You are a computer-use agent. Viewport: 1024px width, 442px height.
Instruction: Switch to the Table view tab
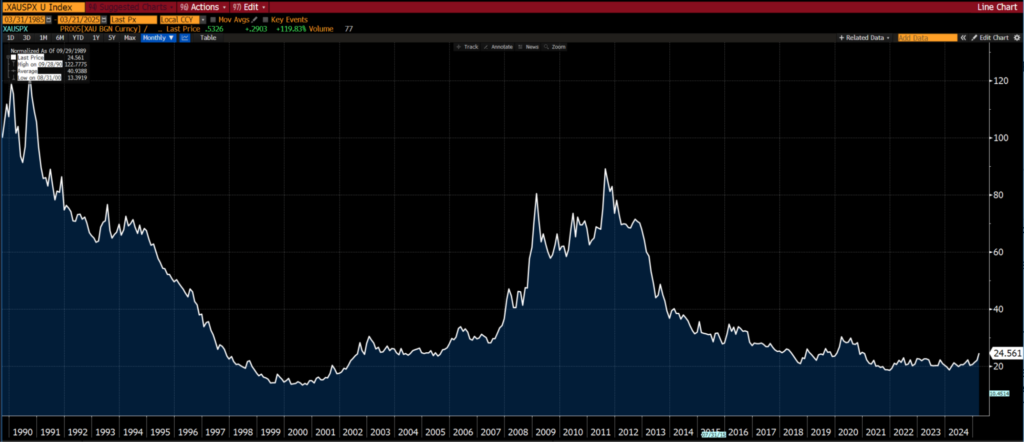[x=208, y=37]
